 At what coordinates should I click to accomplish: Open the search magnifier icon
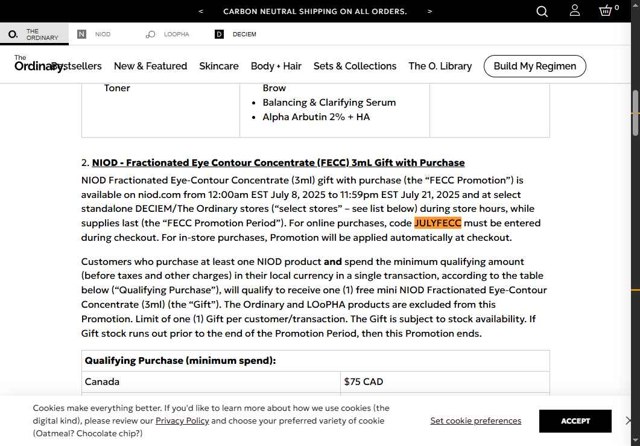pyautogui.click(x=542, y=11)
